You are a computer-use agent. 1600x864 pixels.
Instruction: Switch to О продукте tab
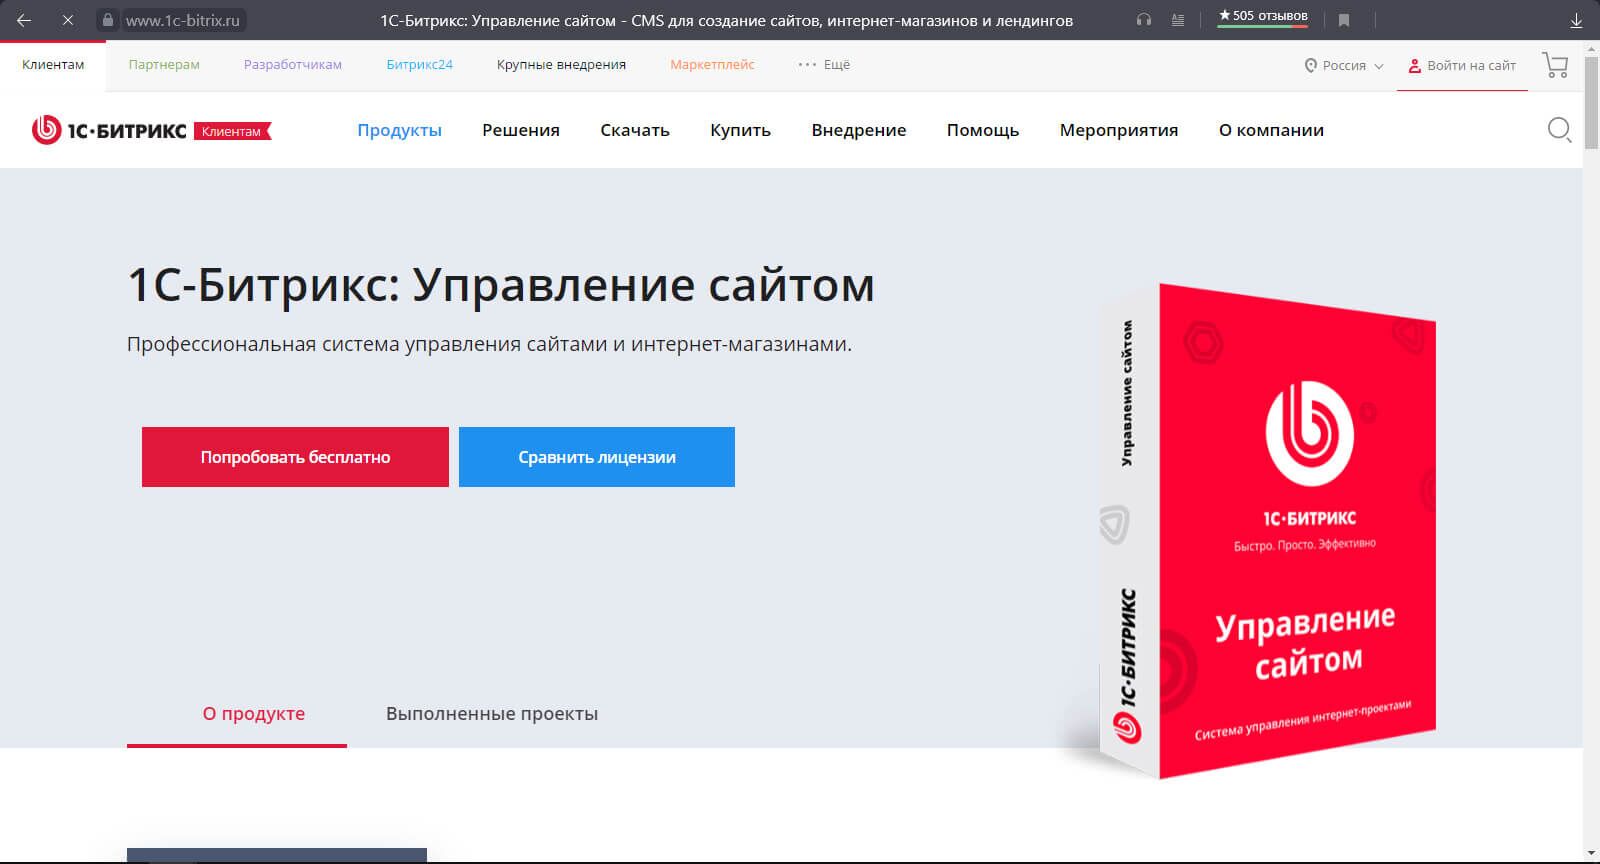[x=254, y=714]
